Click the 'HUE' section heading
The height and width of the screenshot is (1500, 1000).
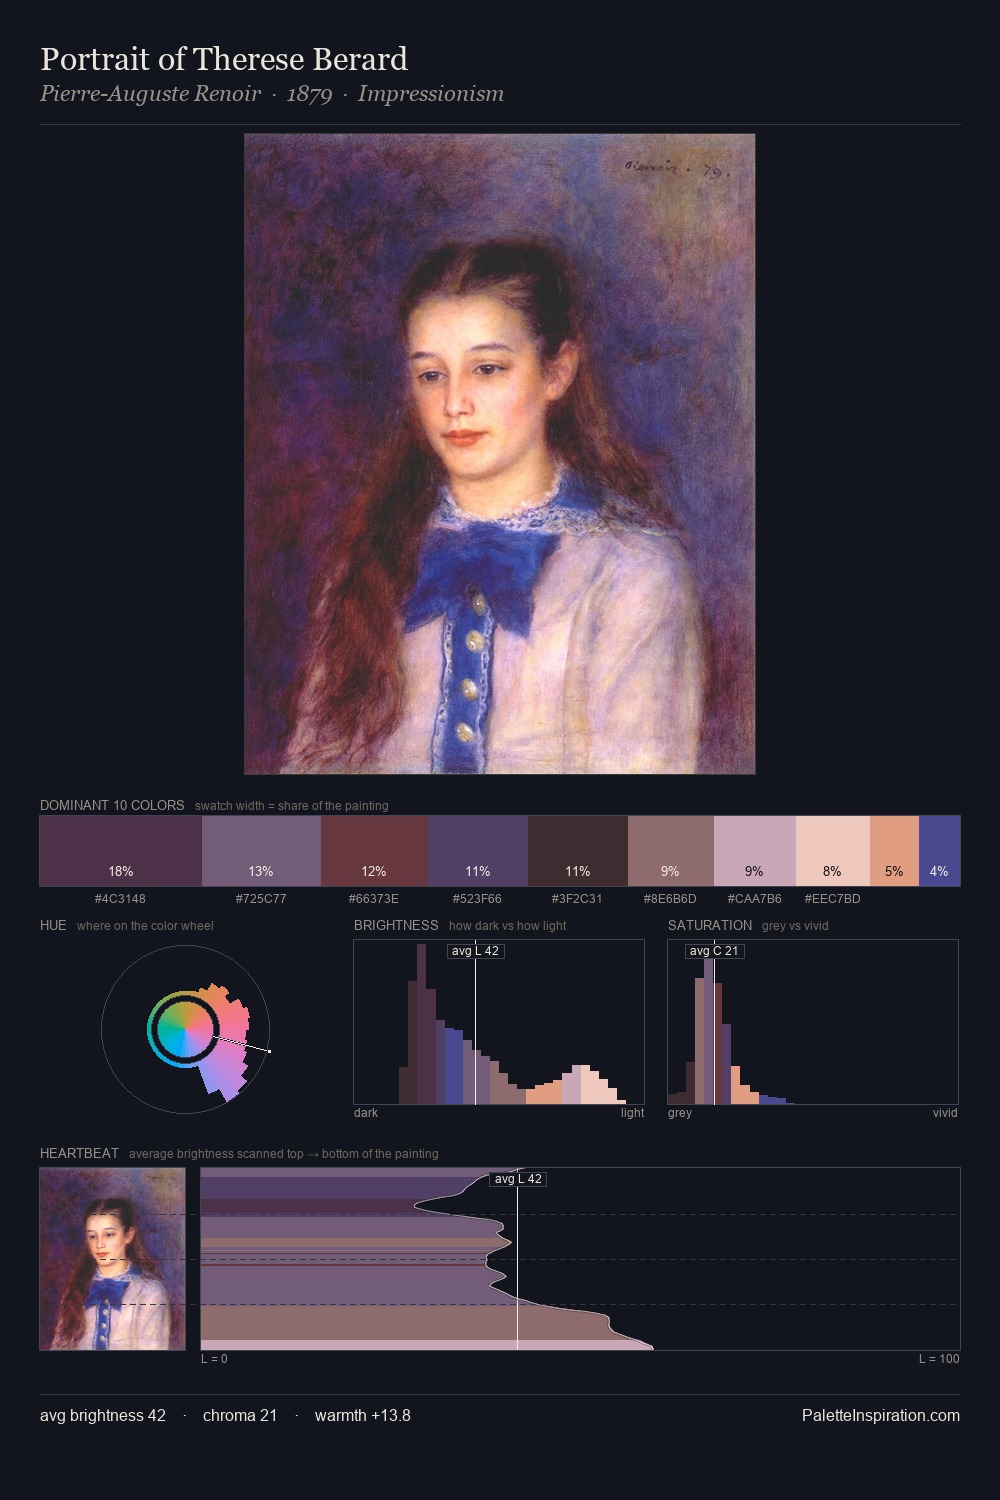click(x=53, y=925)
